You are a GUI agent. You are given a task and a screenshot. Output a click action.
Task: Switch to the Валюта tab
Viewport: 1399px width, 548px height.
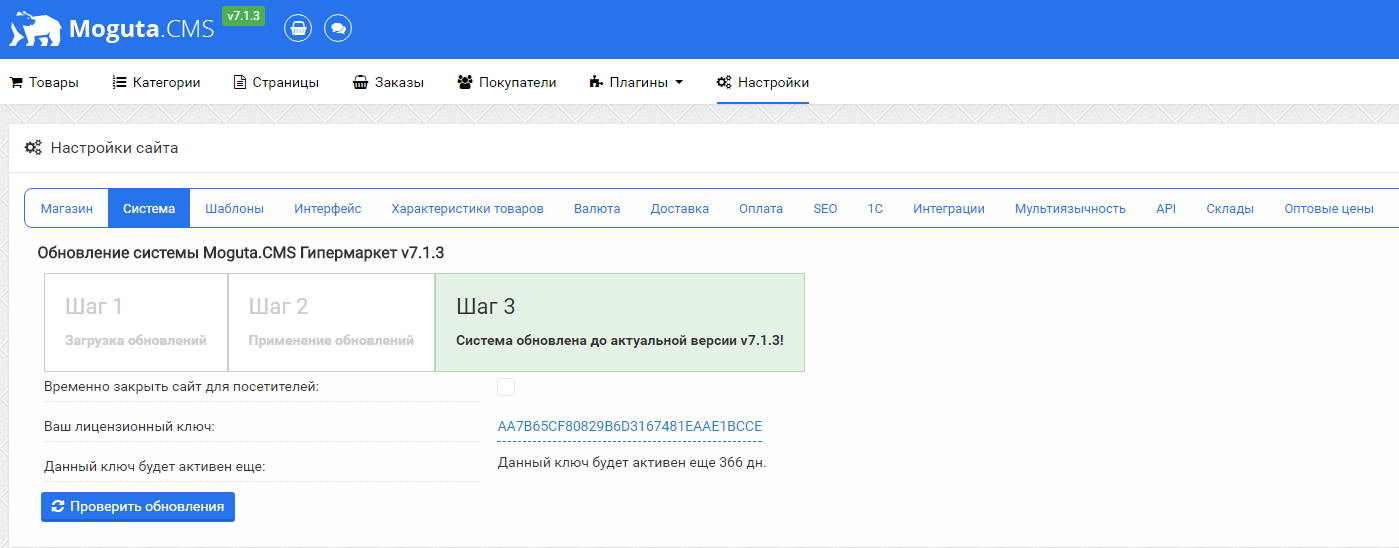click(x=597, y=208)
